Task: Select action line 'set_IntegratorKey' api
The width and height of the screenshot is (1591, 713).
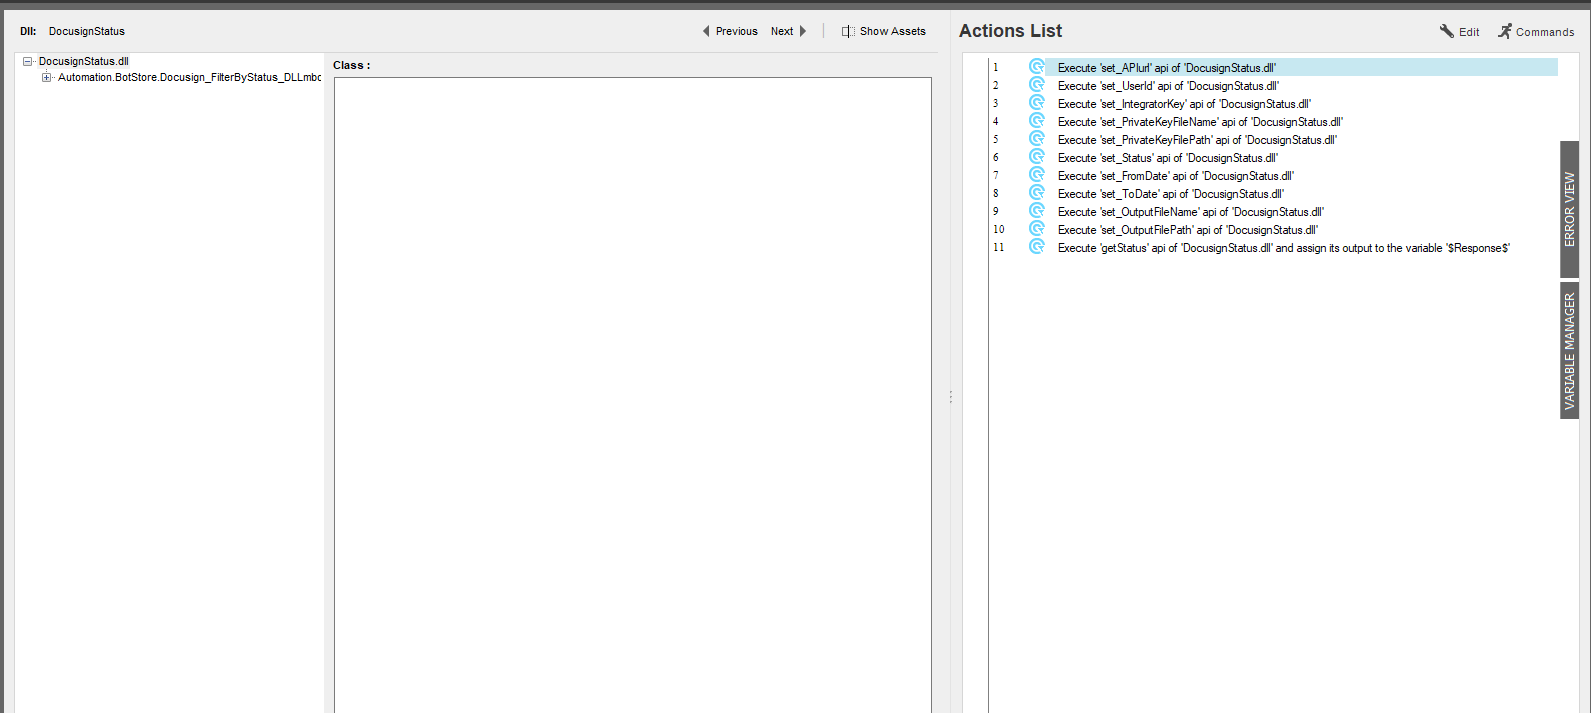Action: [x=1184, y=104]
